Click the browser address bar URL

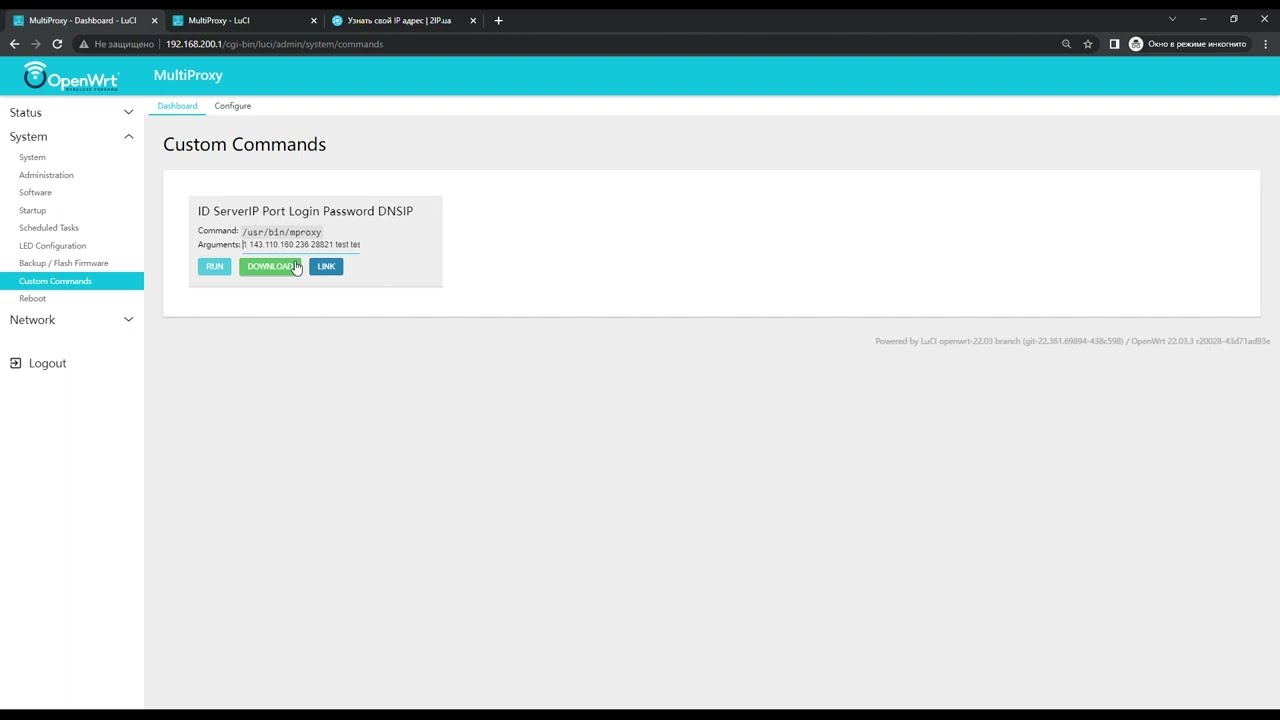pyautogui.click(x=274, y=44)
